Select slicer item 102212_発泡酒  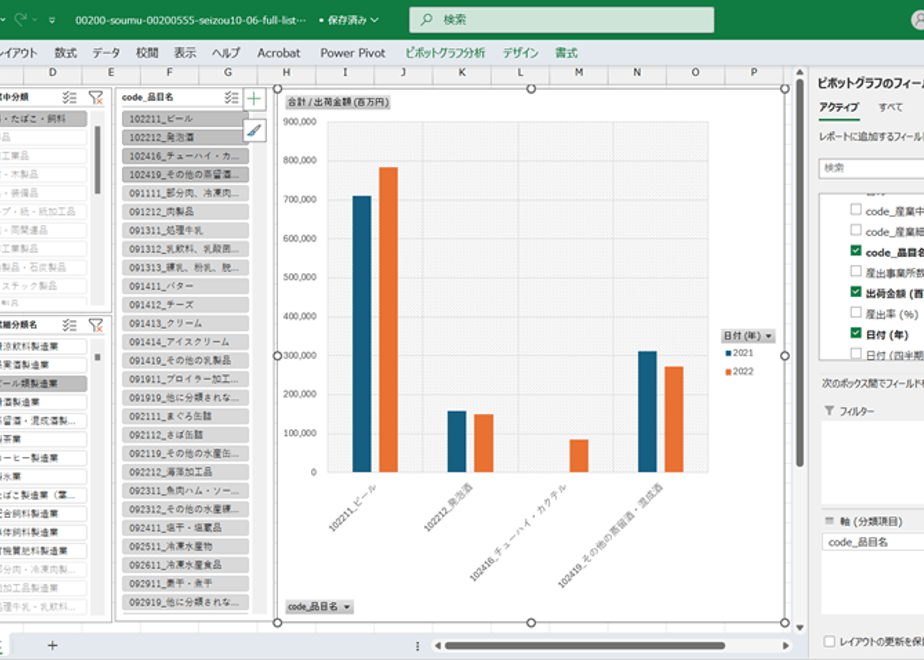tap(185, 137)
